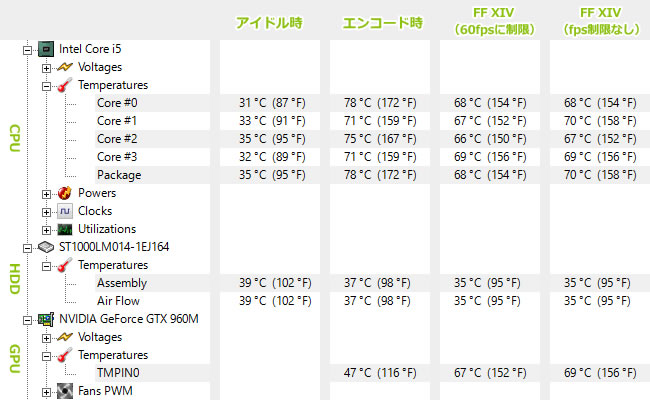Viewport: 650px width, 400px height.
Task: Click the encode Core #0 value 78 °C
Action: tap(380, 103)
